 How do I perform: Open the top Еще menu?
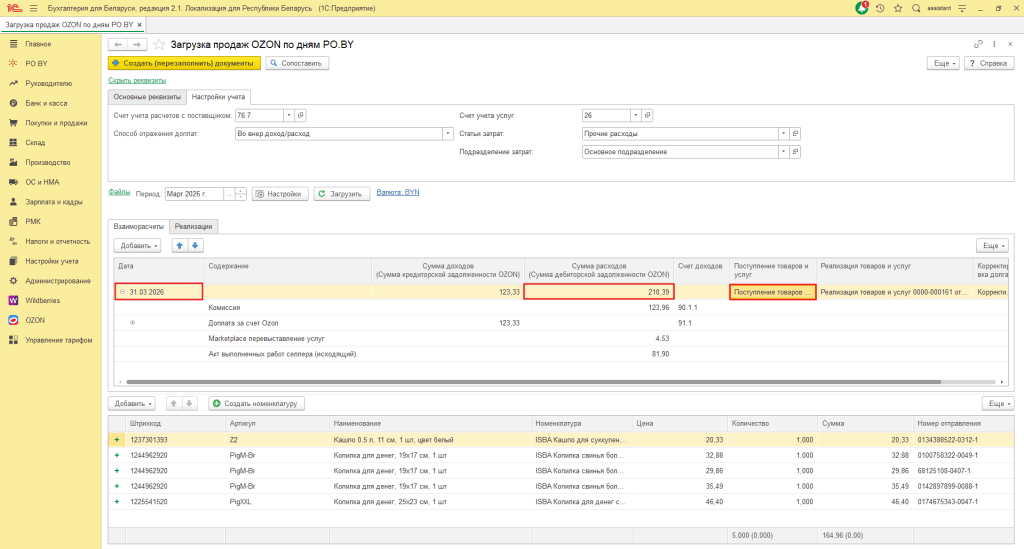pos(944,63)
